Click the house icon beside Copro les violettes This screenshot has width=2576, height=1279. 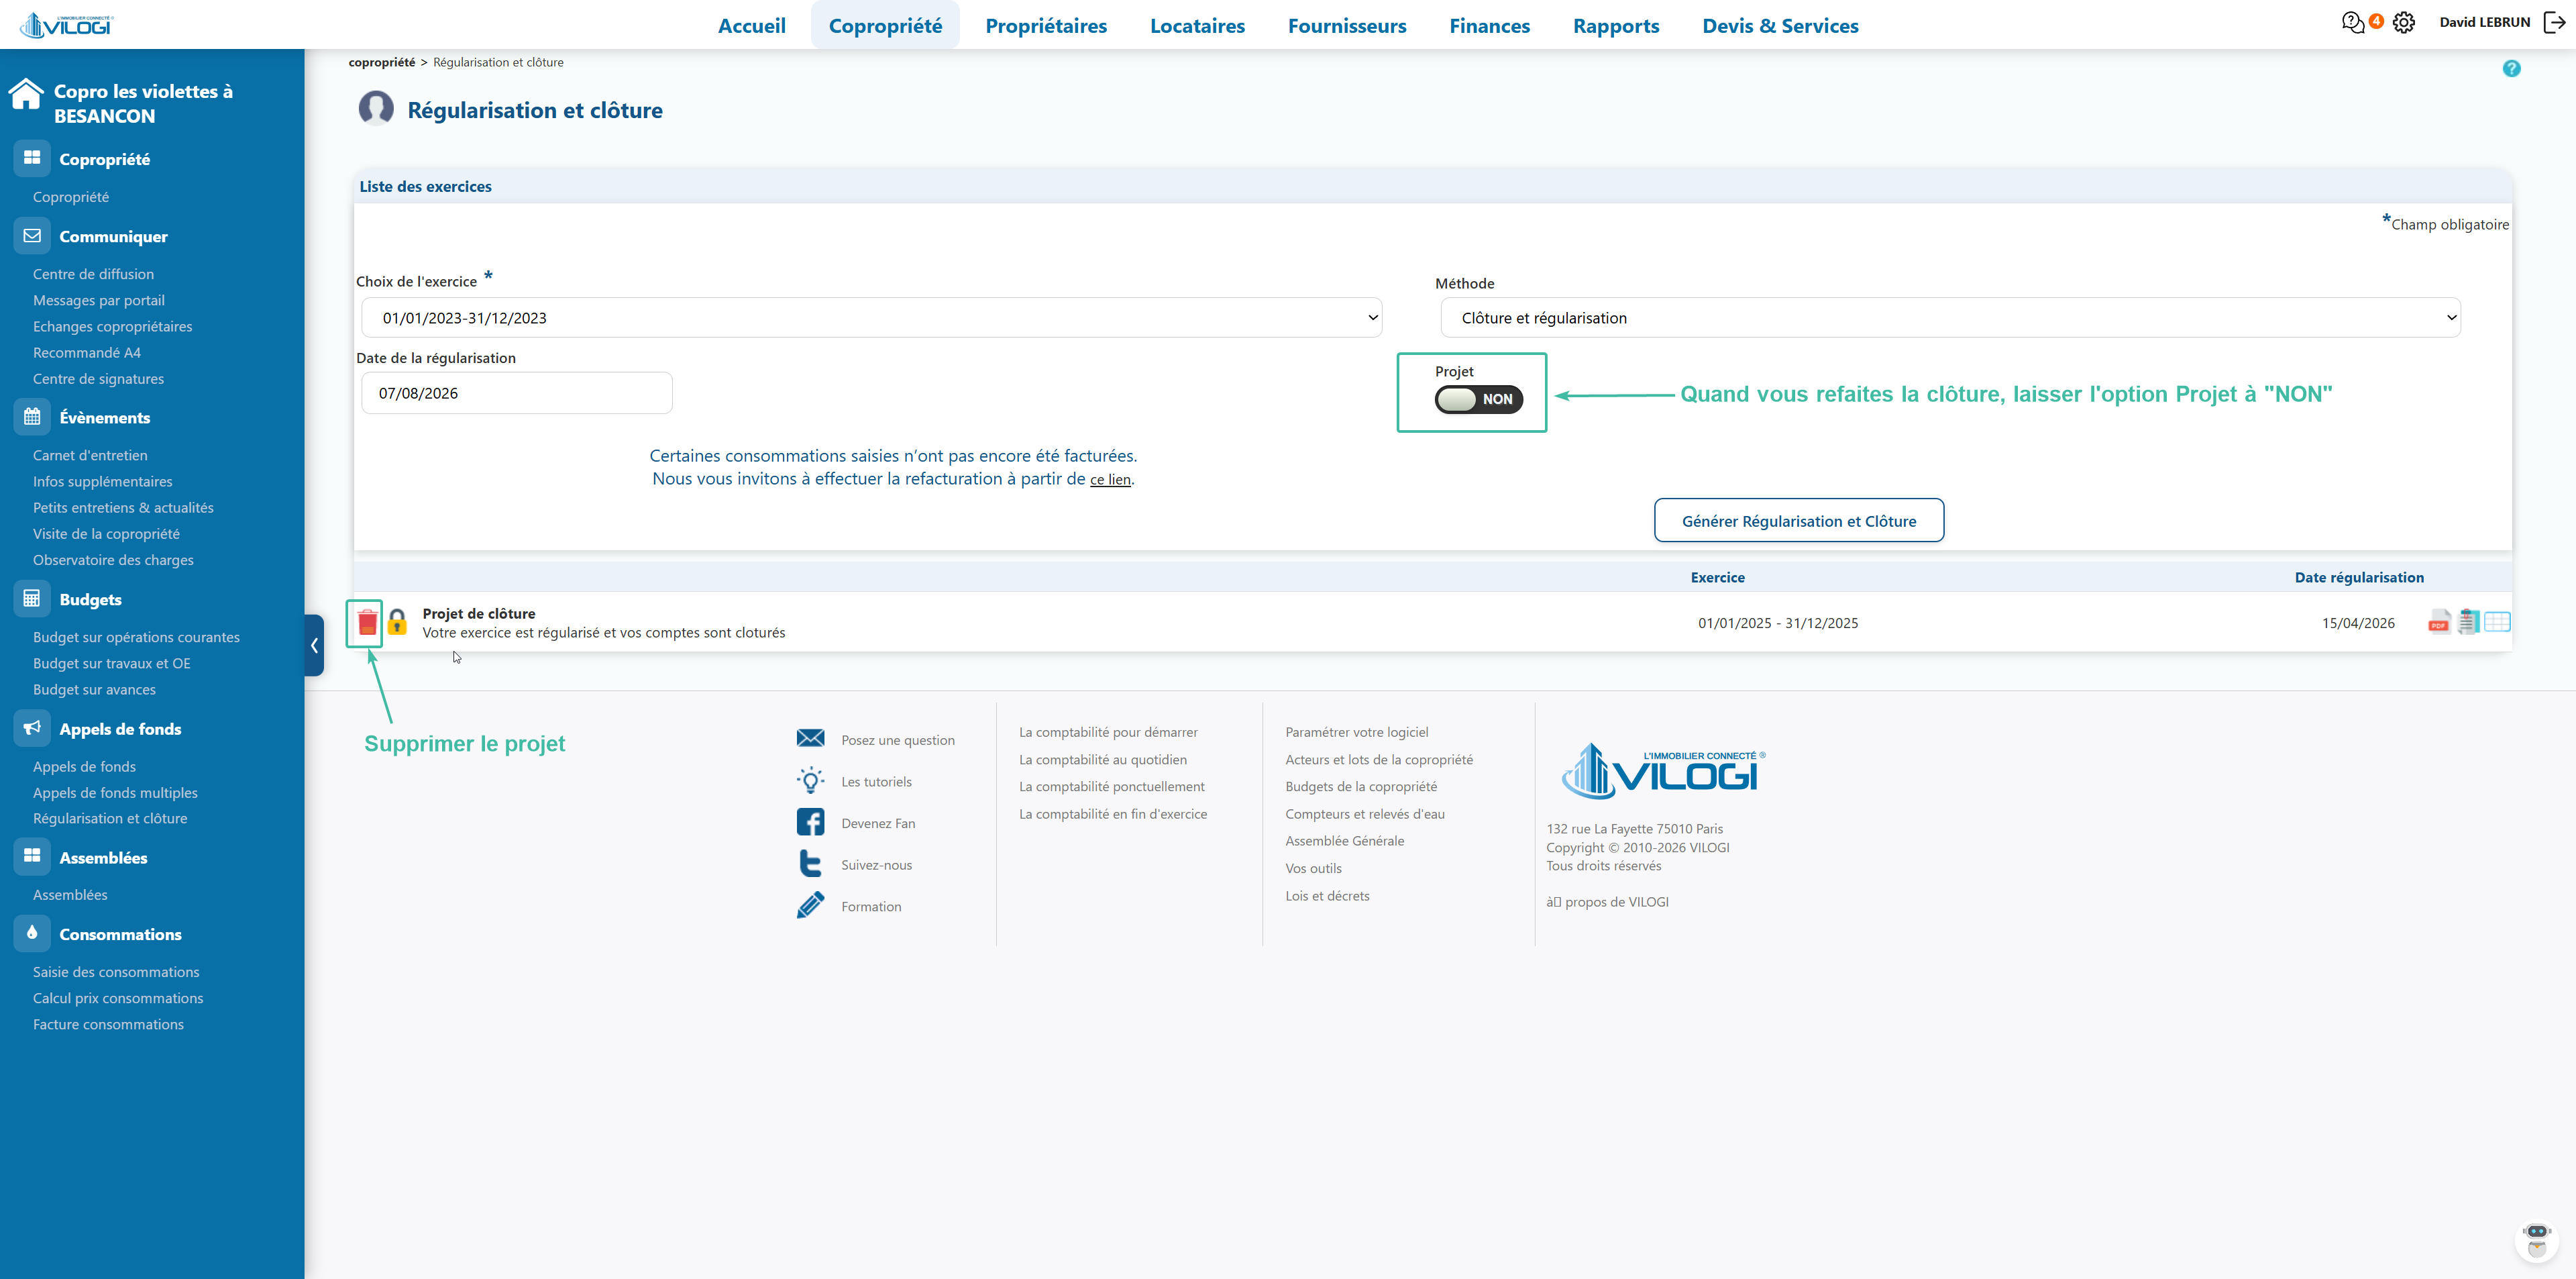pyautogui.click(x=26, y=94)
